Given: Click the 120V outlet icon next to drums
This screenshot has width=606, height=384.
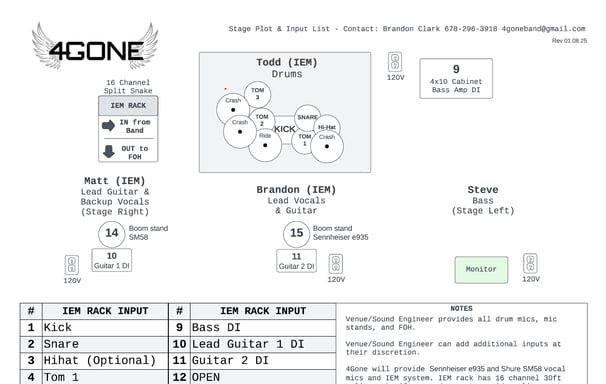Looking at the screenshot, I should (x=395, y=62).
